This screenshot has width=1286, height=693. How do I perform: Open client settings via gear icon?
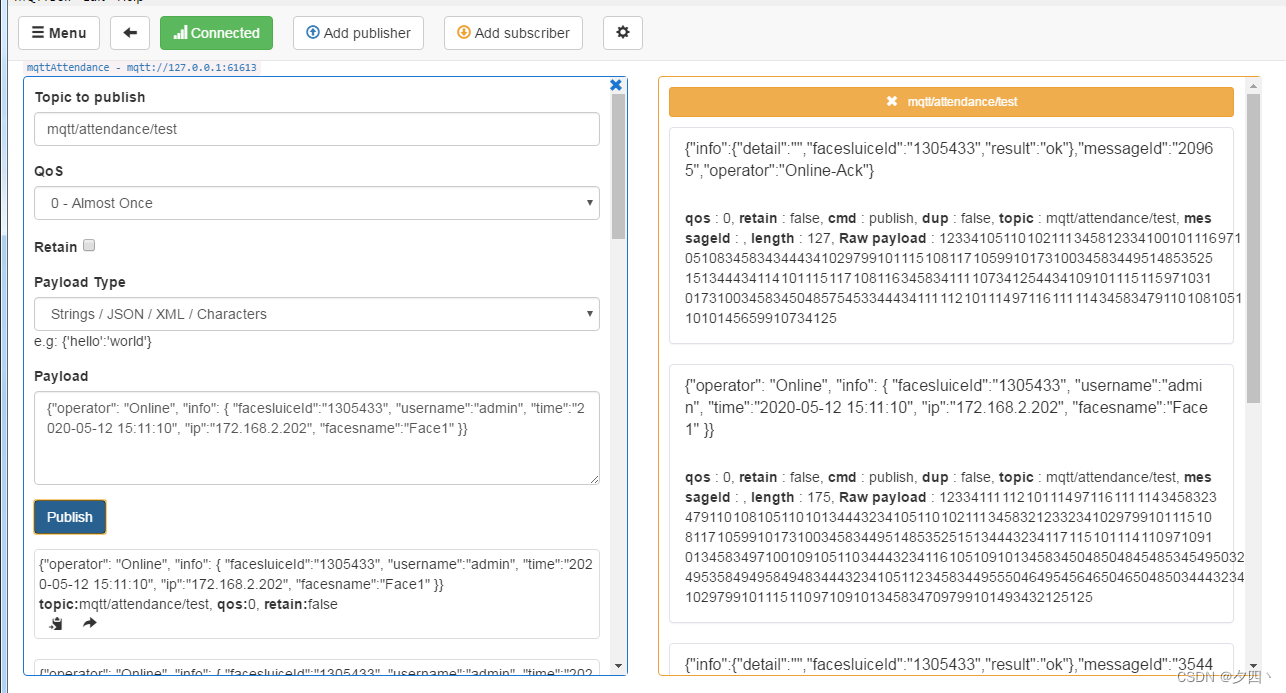tap(623, 33)
